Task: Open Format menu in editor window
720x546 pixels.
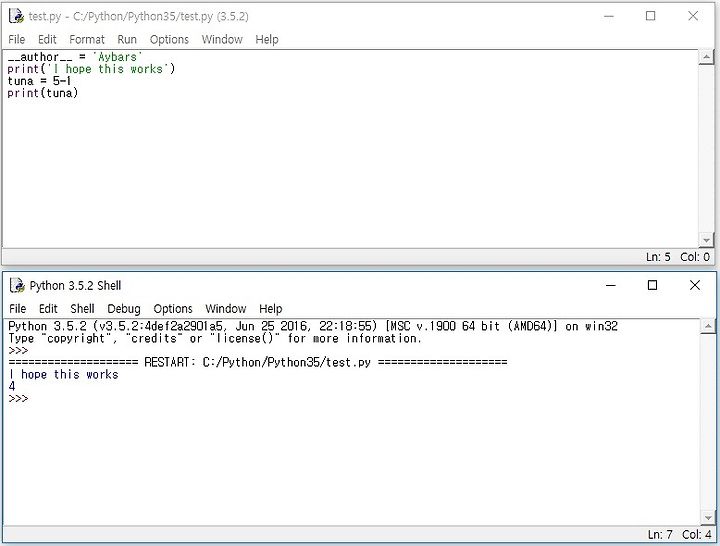Action: pyautogui.click(x=87, y=39)
